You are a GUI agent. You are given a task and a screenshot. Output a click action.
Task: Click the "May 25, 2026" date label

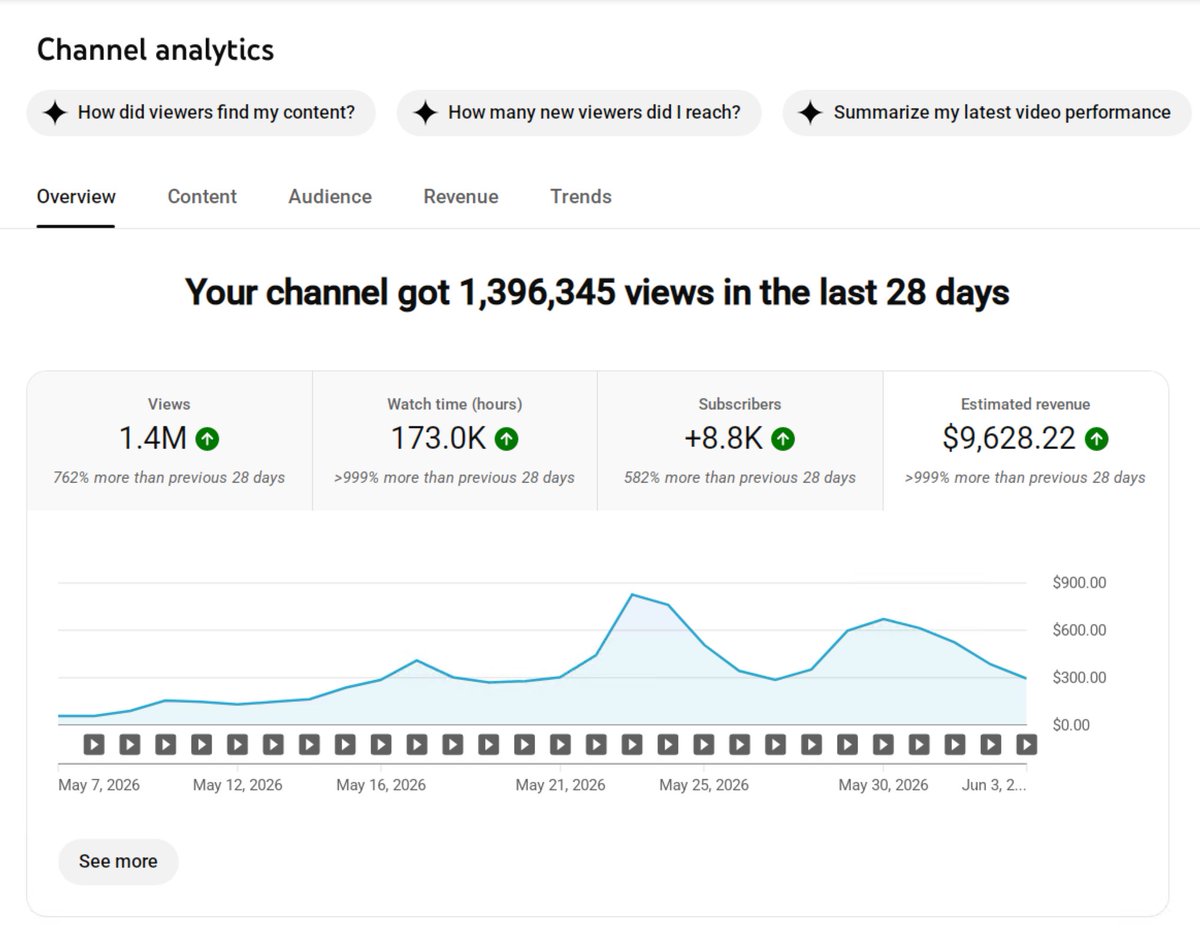click(704, 785)
